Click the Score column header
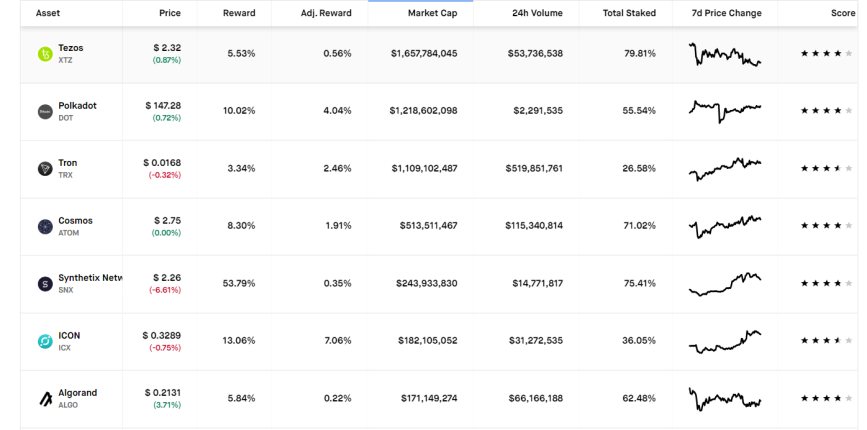 (x=843, y=13)
